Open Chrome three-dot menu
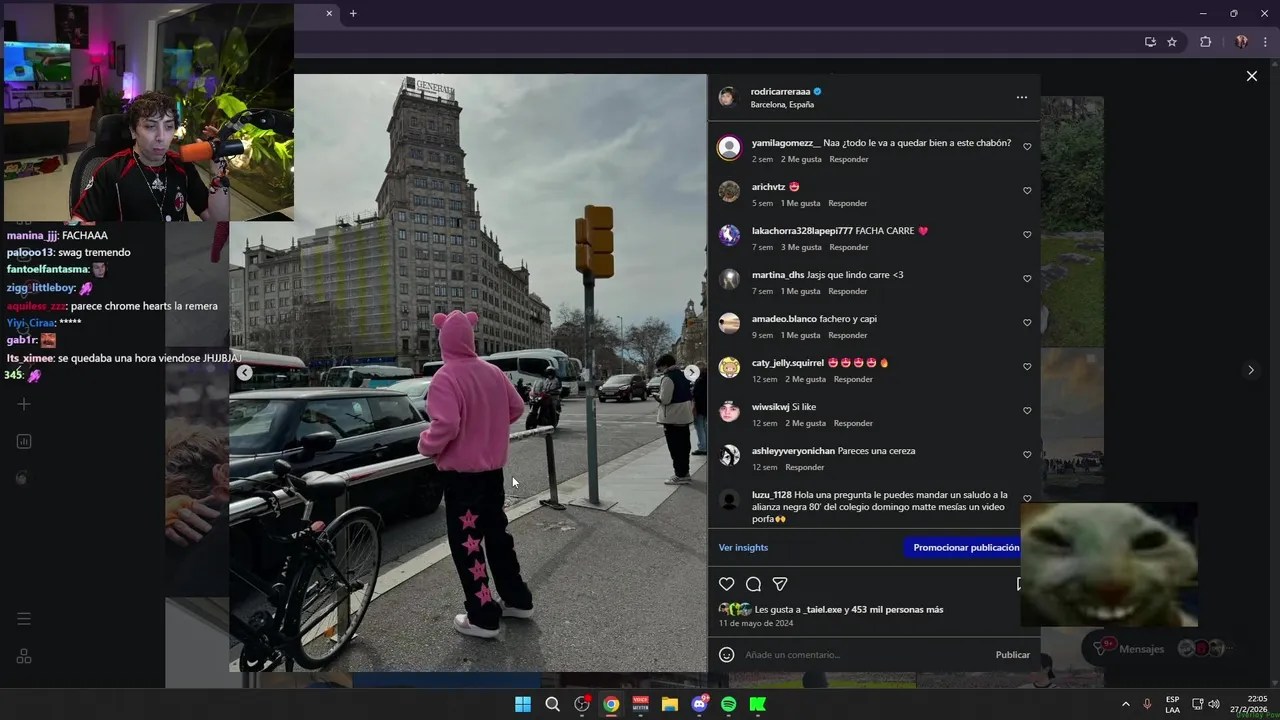Image resolution: width=1280 pixels, height=720 pixels. tap(1266, 42)
